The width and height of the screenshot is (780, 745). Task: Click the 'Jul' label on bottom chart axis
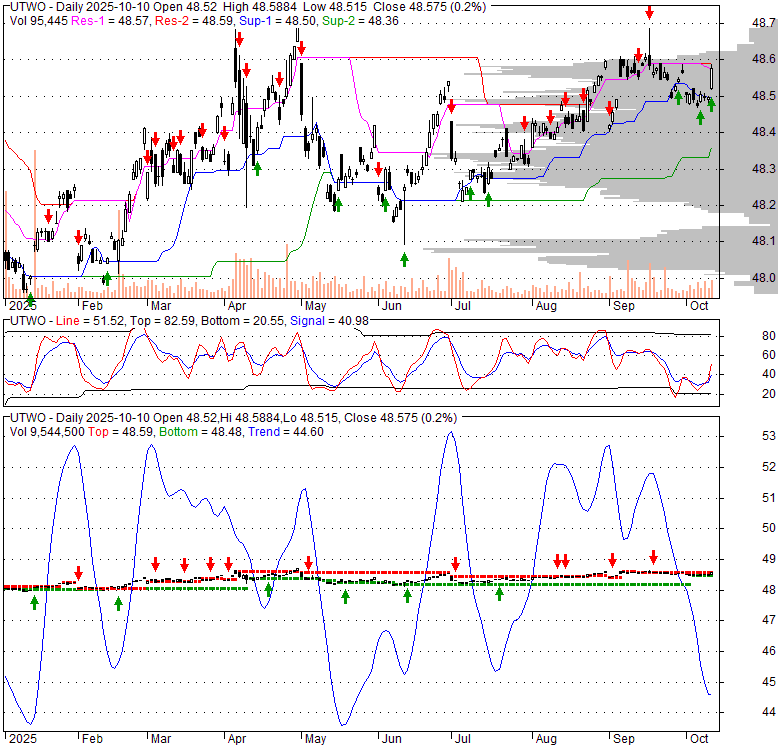(x=463, y=739)
